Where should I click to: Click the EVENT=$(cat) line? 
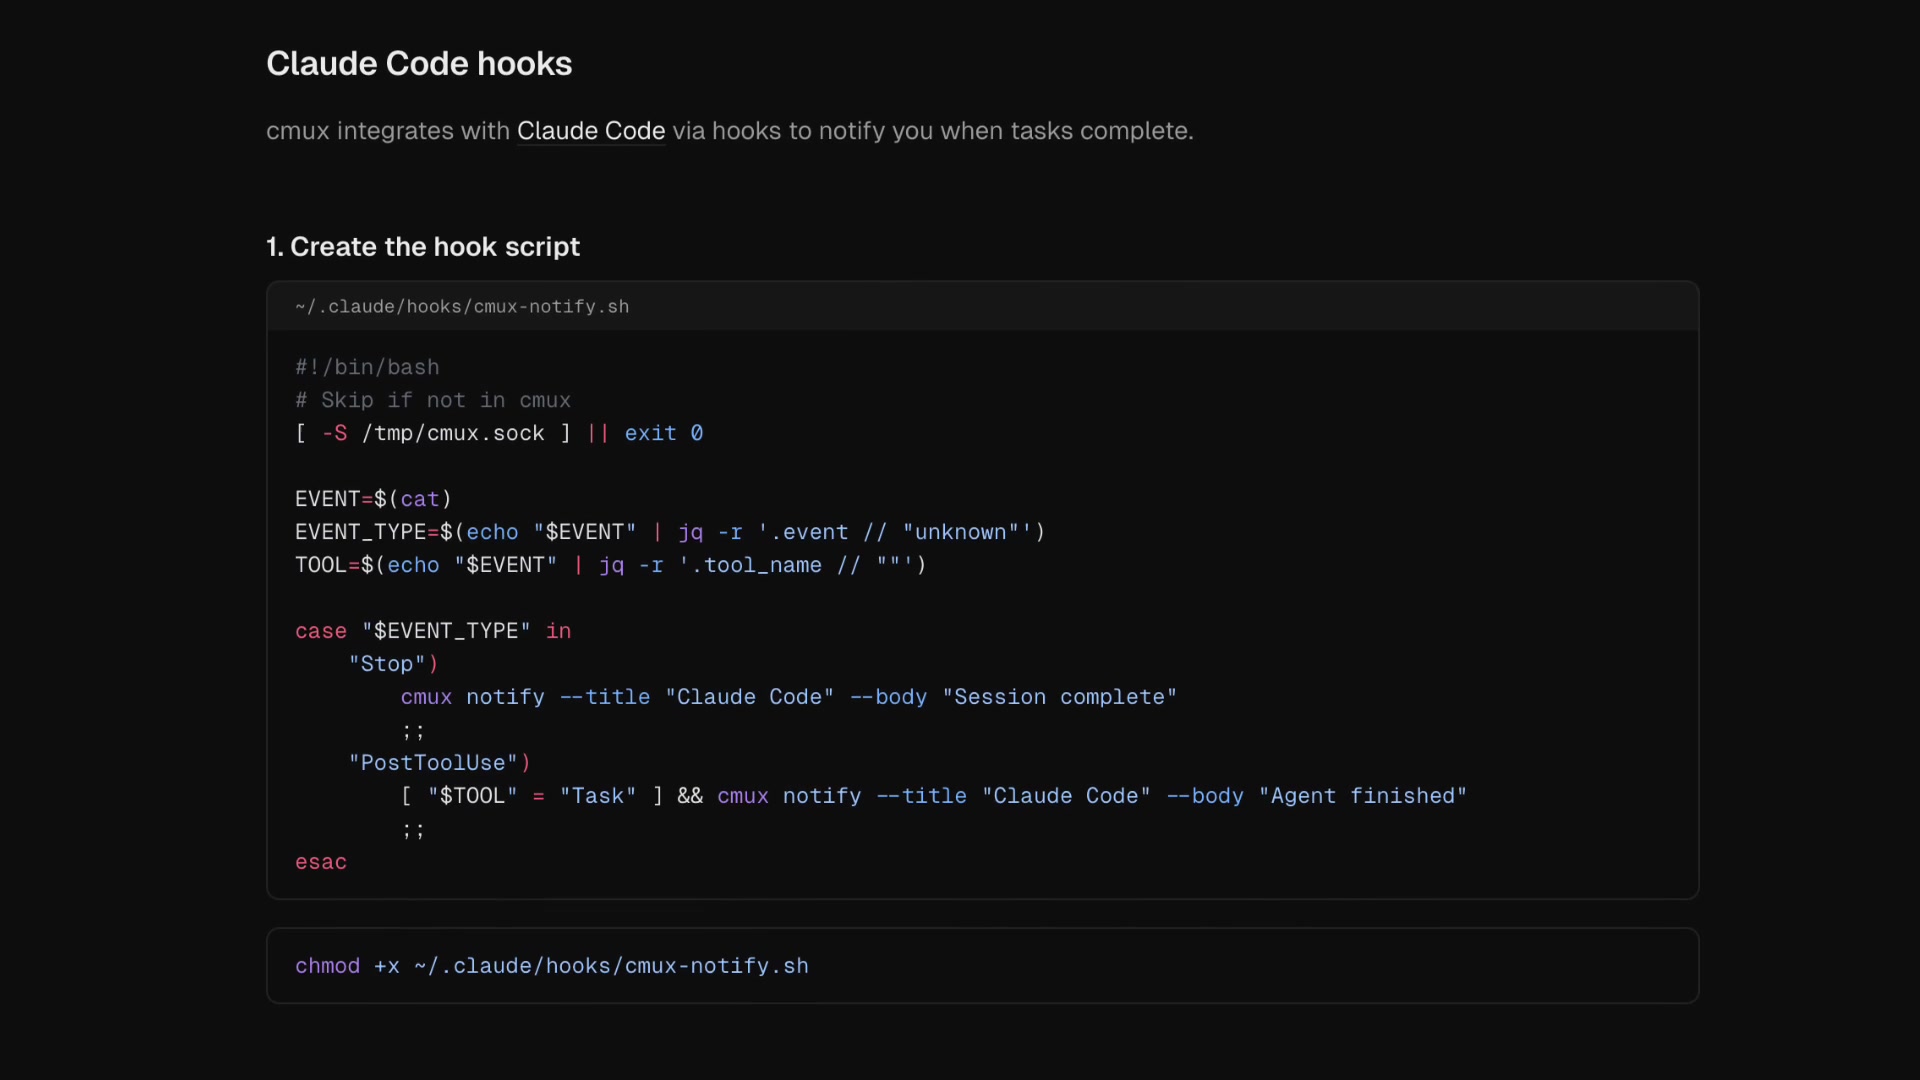[x=372, y=499]
